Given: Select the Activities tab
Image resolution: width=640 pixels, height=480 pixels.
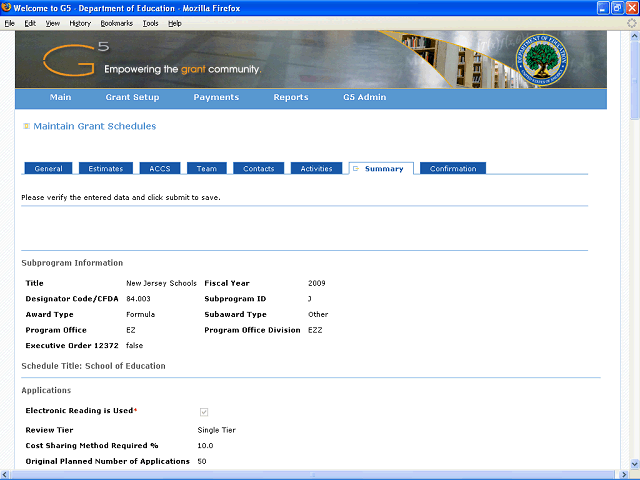Looking at the screenshot, I should (x=316, y=169).
